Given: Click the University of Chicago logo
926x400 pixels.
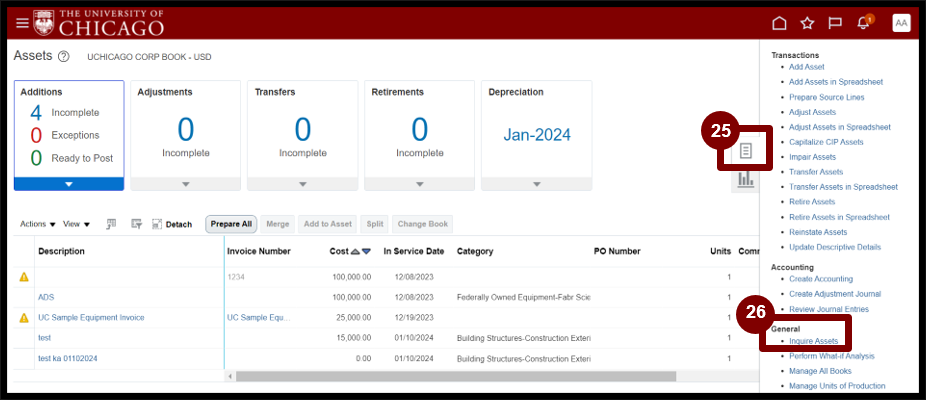Looking at the screenshot, I should (x=98, y=23).
